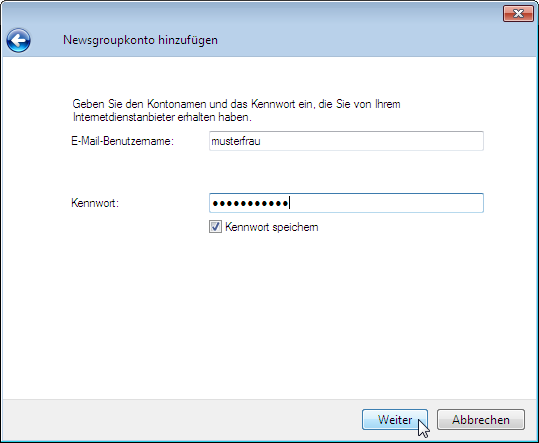Screen dimensions: 539x443
Task: Click the Kennwort: label
Action: pos(95,203)
